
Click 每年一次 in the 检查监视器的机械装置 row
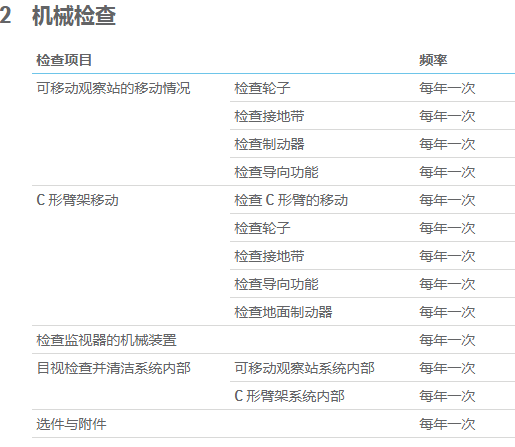(x=447, y=340)
